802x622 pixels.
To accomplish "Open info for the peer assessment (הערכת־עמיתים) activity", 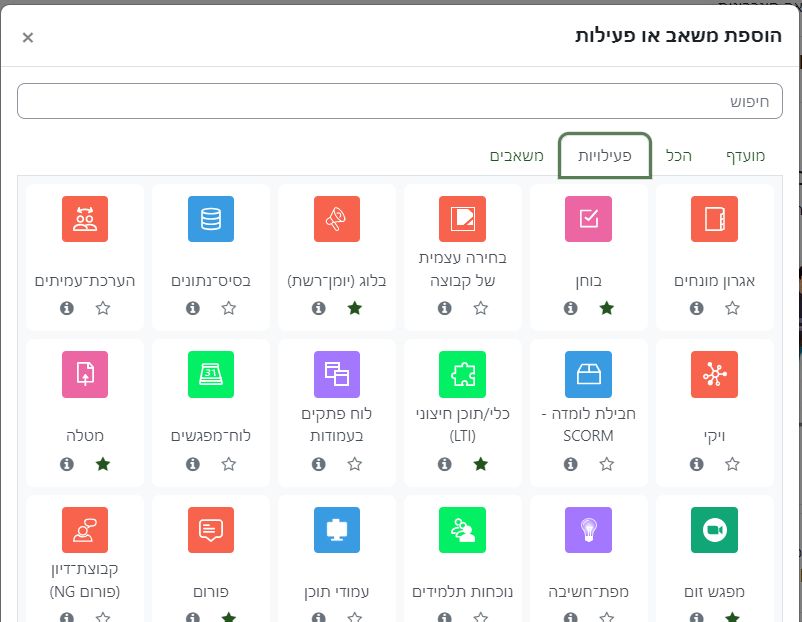I will (x=67, y=308).
